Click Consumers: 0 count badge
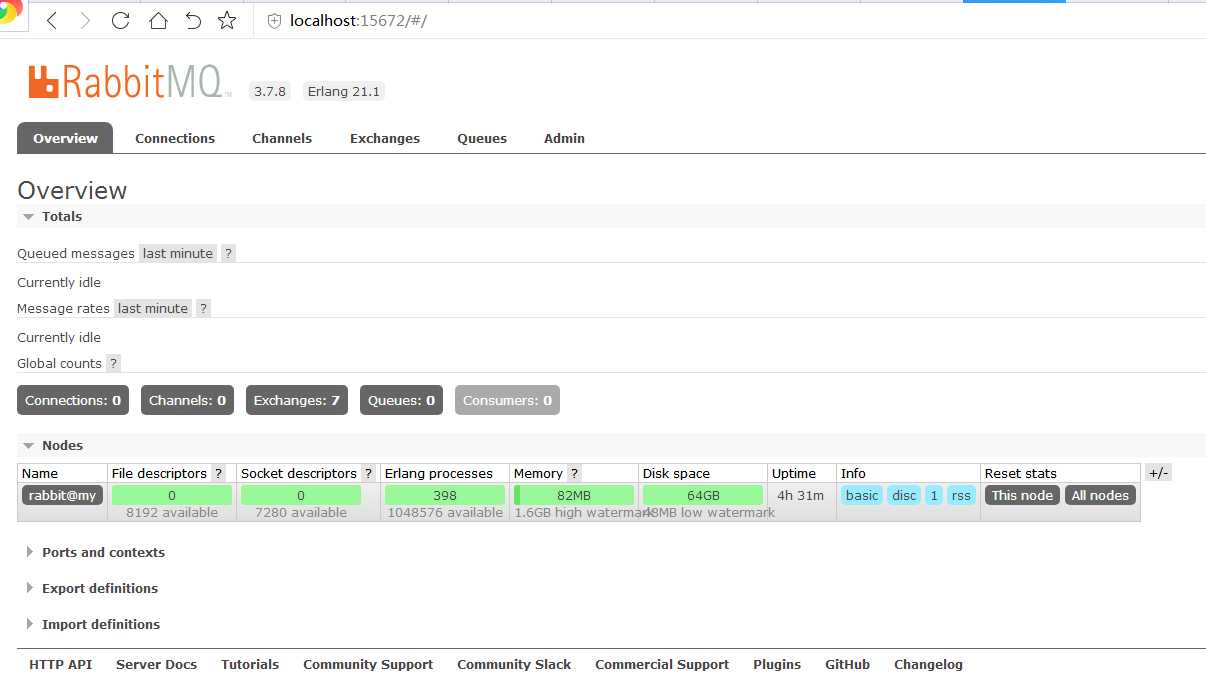This screenshot has height=676, width=1206. 507,401
